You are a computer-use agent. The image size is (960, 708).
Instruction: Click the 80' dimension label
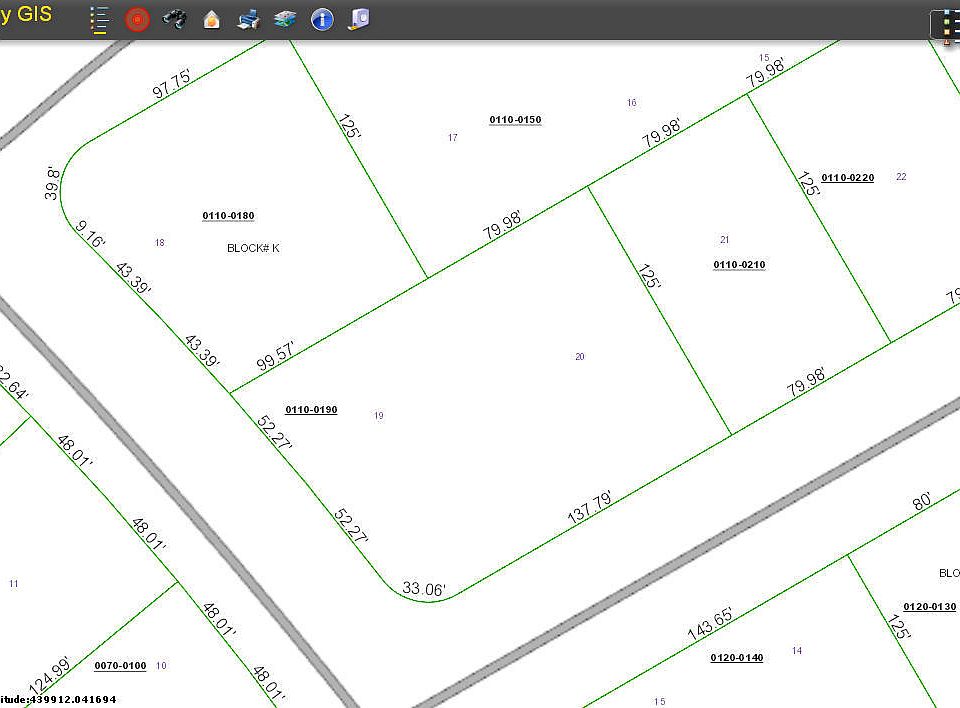coord(922,501)
